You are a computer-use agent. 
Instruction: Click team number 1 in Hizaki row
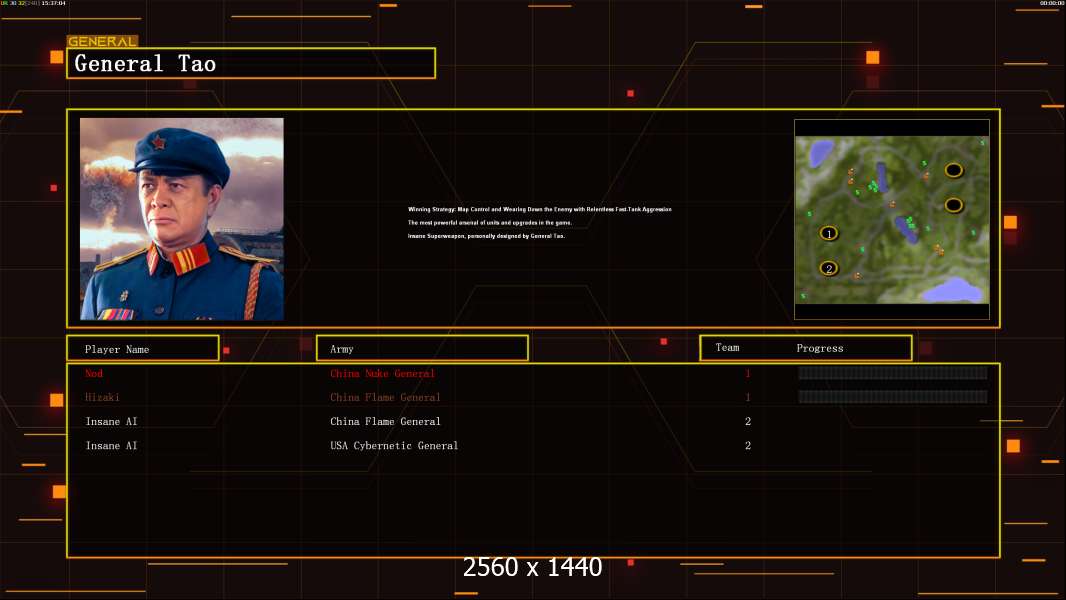[x=748, y=397]
